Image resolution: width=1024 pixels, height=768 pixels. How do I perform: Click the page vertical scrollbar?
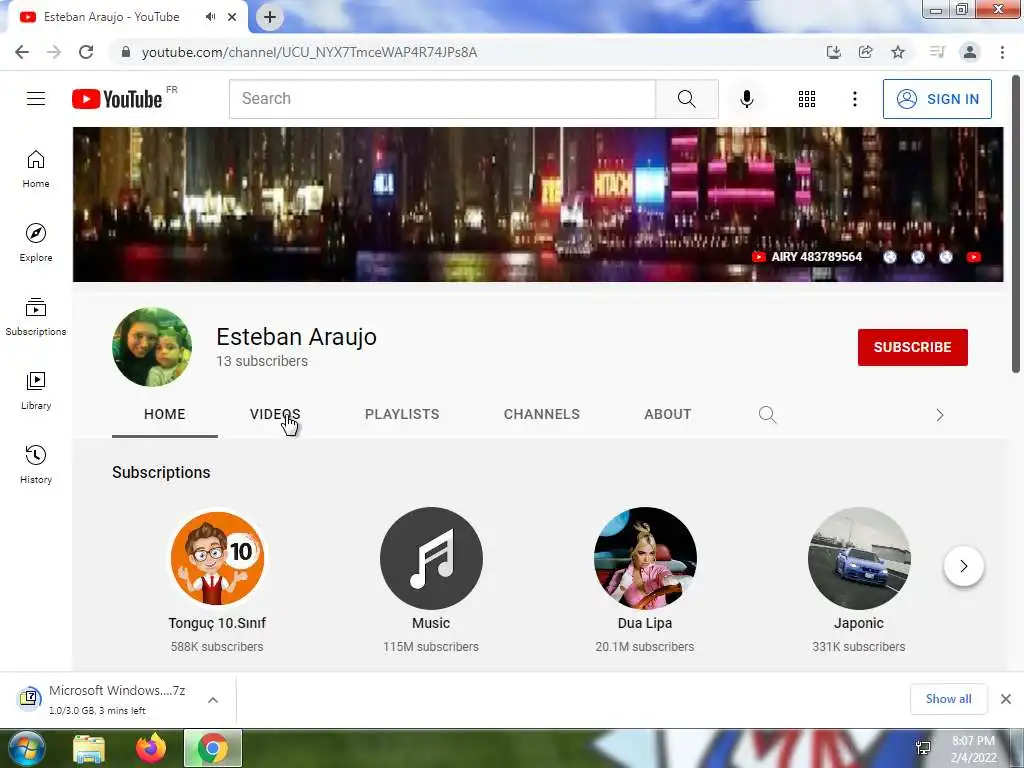1016,225
